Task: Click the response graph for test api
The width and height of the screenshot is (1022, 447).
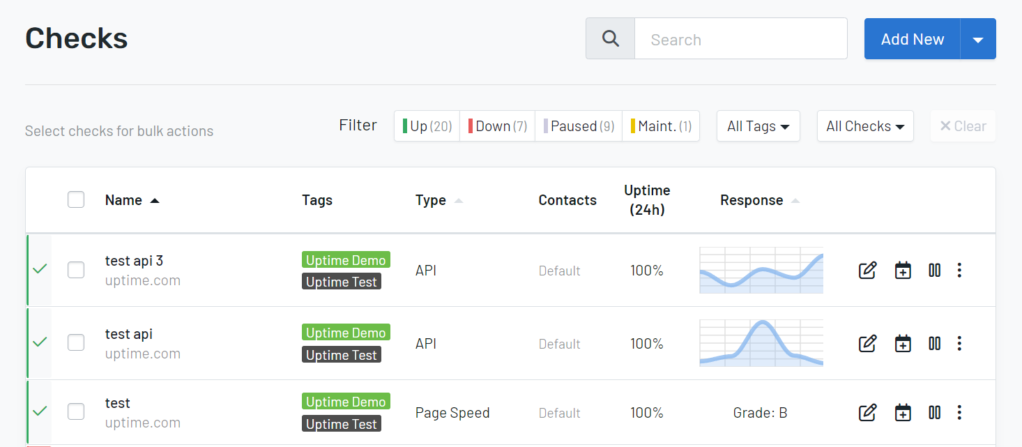Action: [x=761, y=343]
